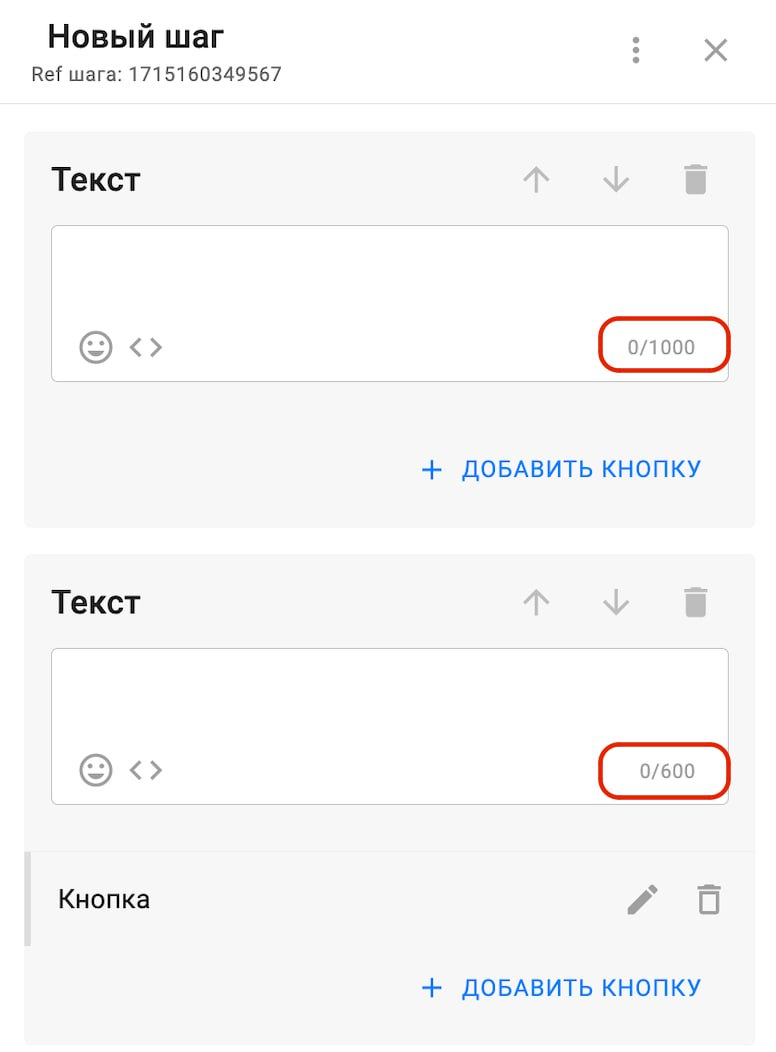Insert variable code in second text field

[146, 770]
